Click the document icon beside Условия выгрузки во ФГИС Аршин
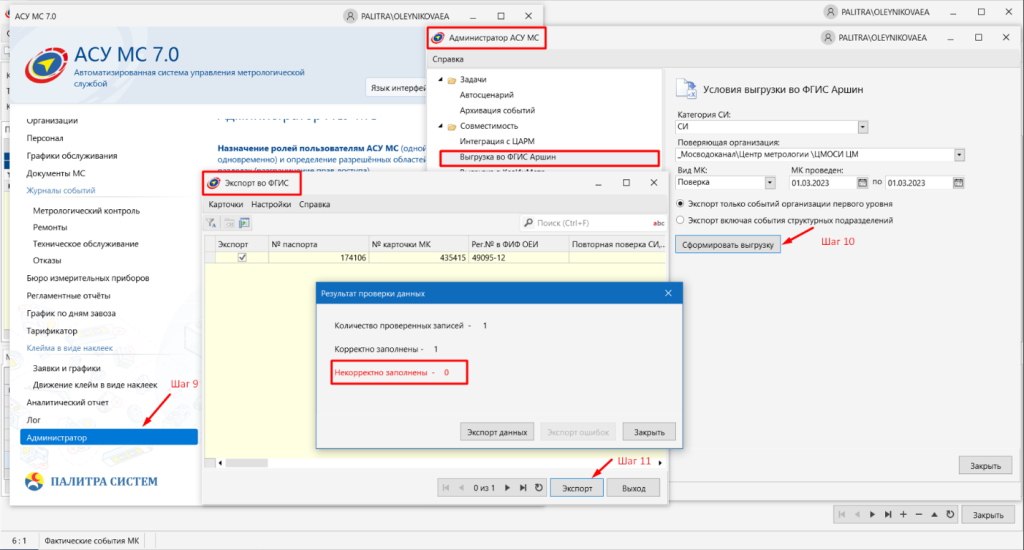 tap(686, 89)
